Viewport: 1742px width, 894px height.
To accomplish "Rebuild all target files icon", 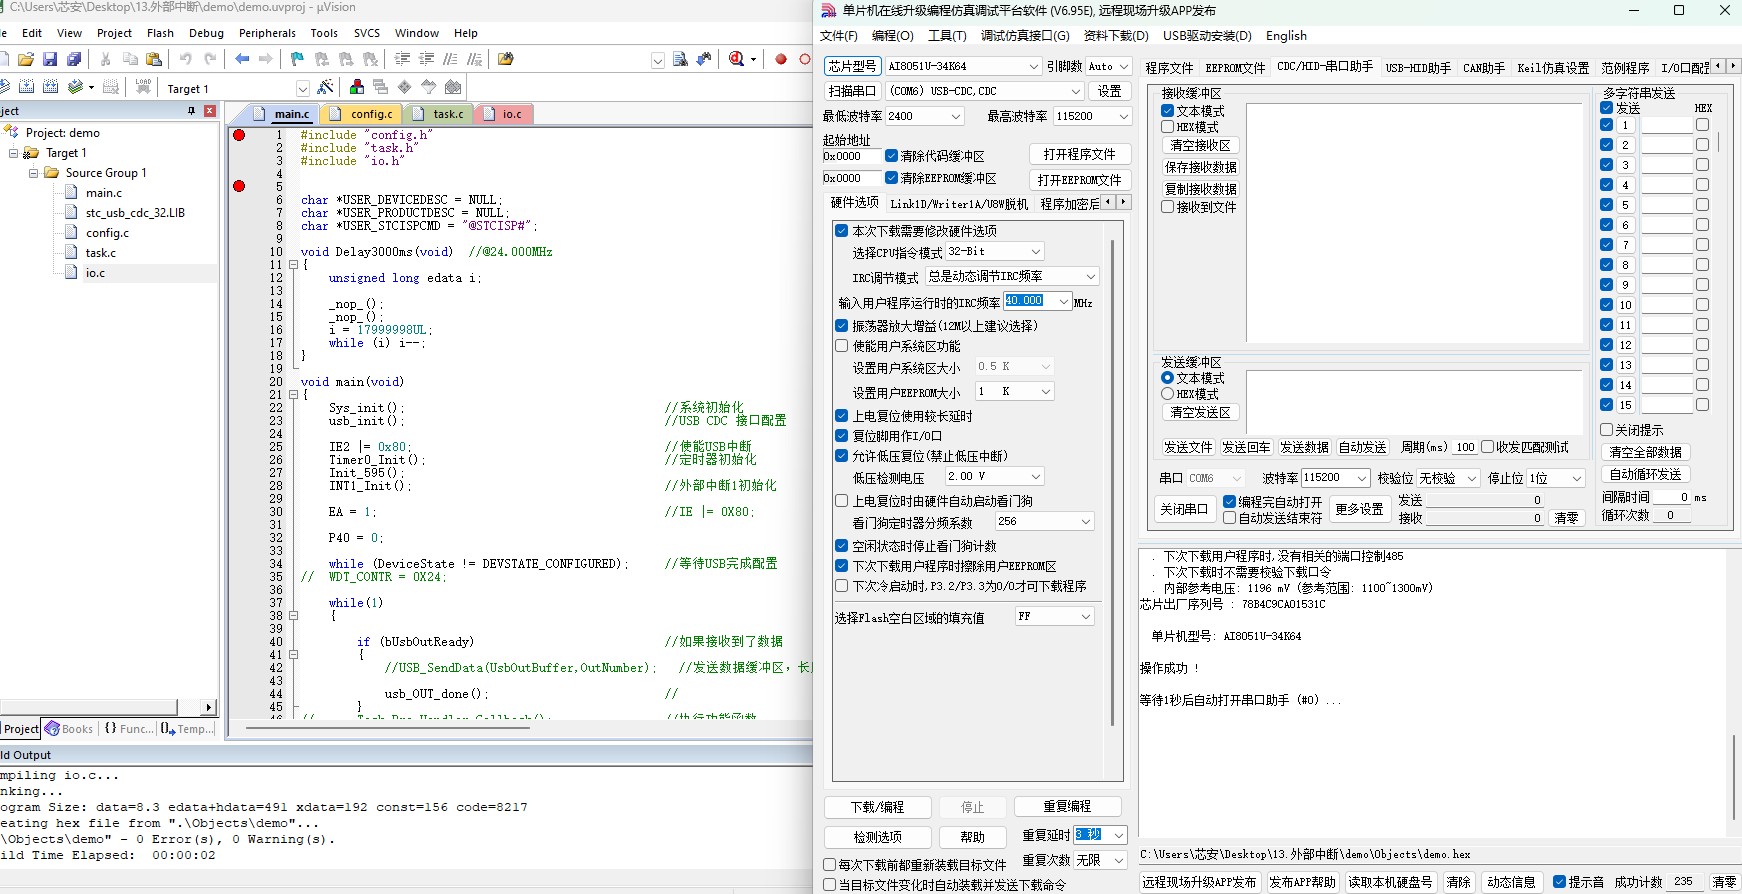I will pos(50,87).
